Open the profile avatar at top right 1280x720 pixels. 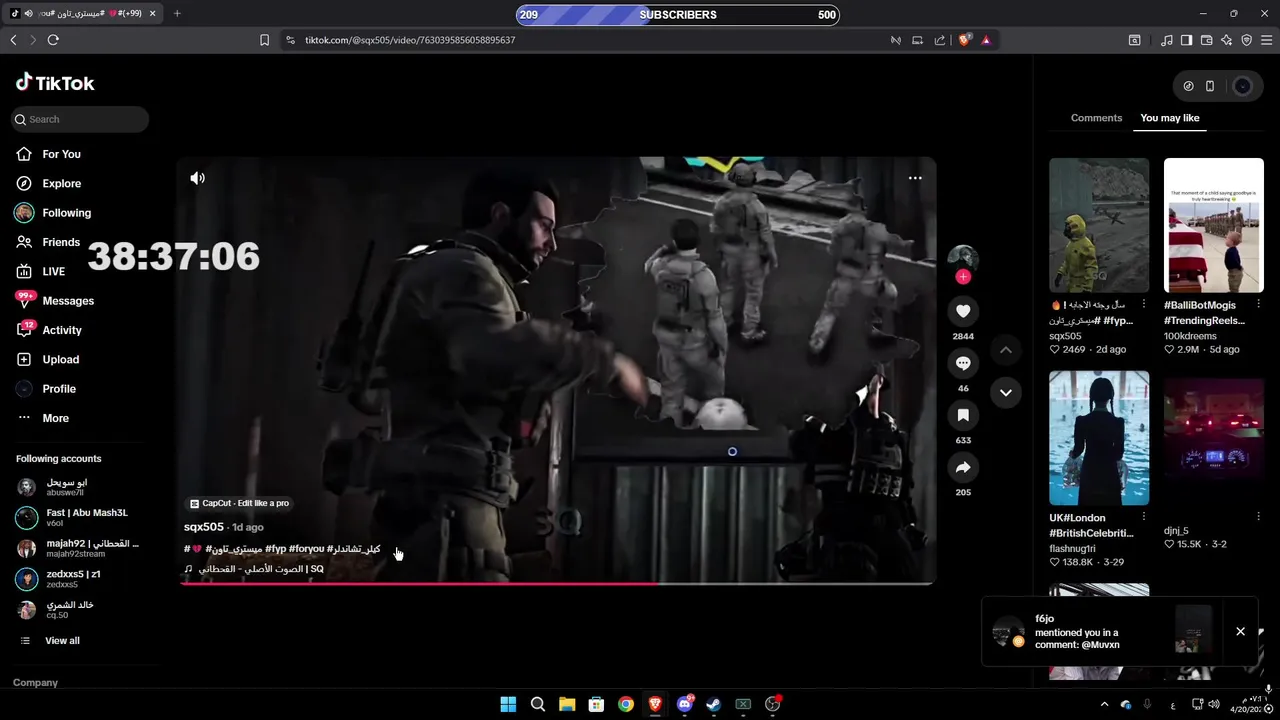(x=1243, y=86)
